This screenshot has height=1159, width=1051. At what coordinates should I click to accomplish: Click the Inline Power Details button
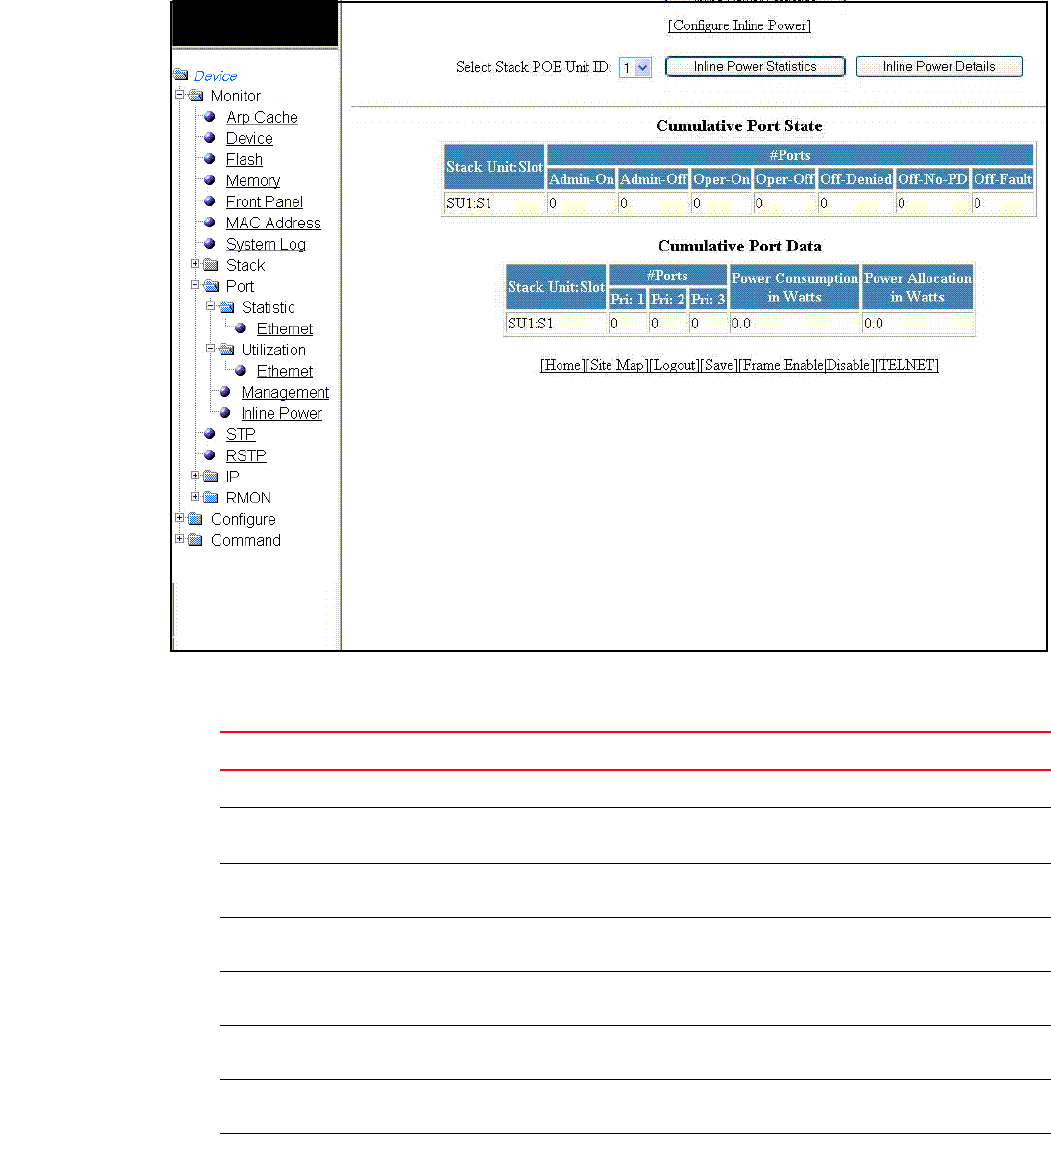tap(939, 67)
